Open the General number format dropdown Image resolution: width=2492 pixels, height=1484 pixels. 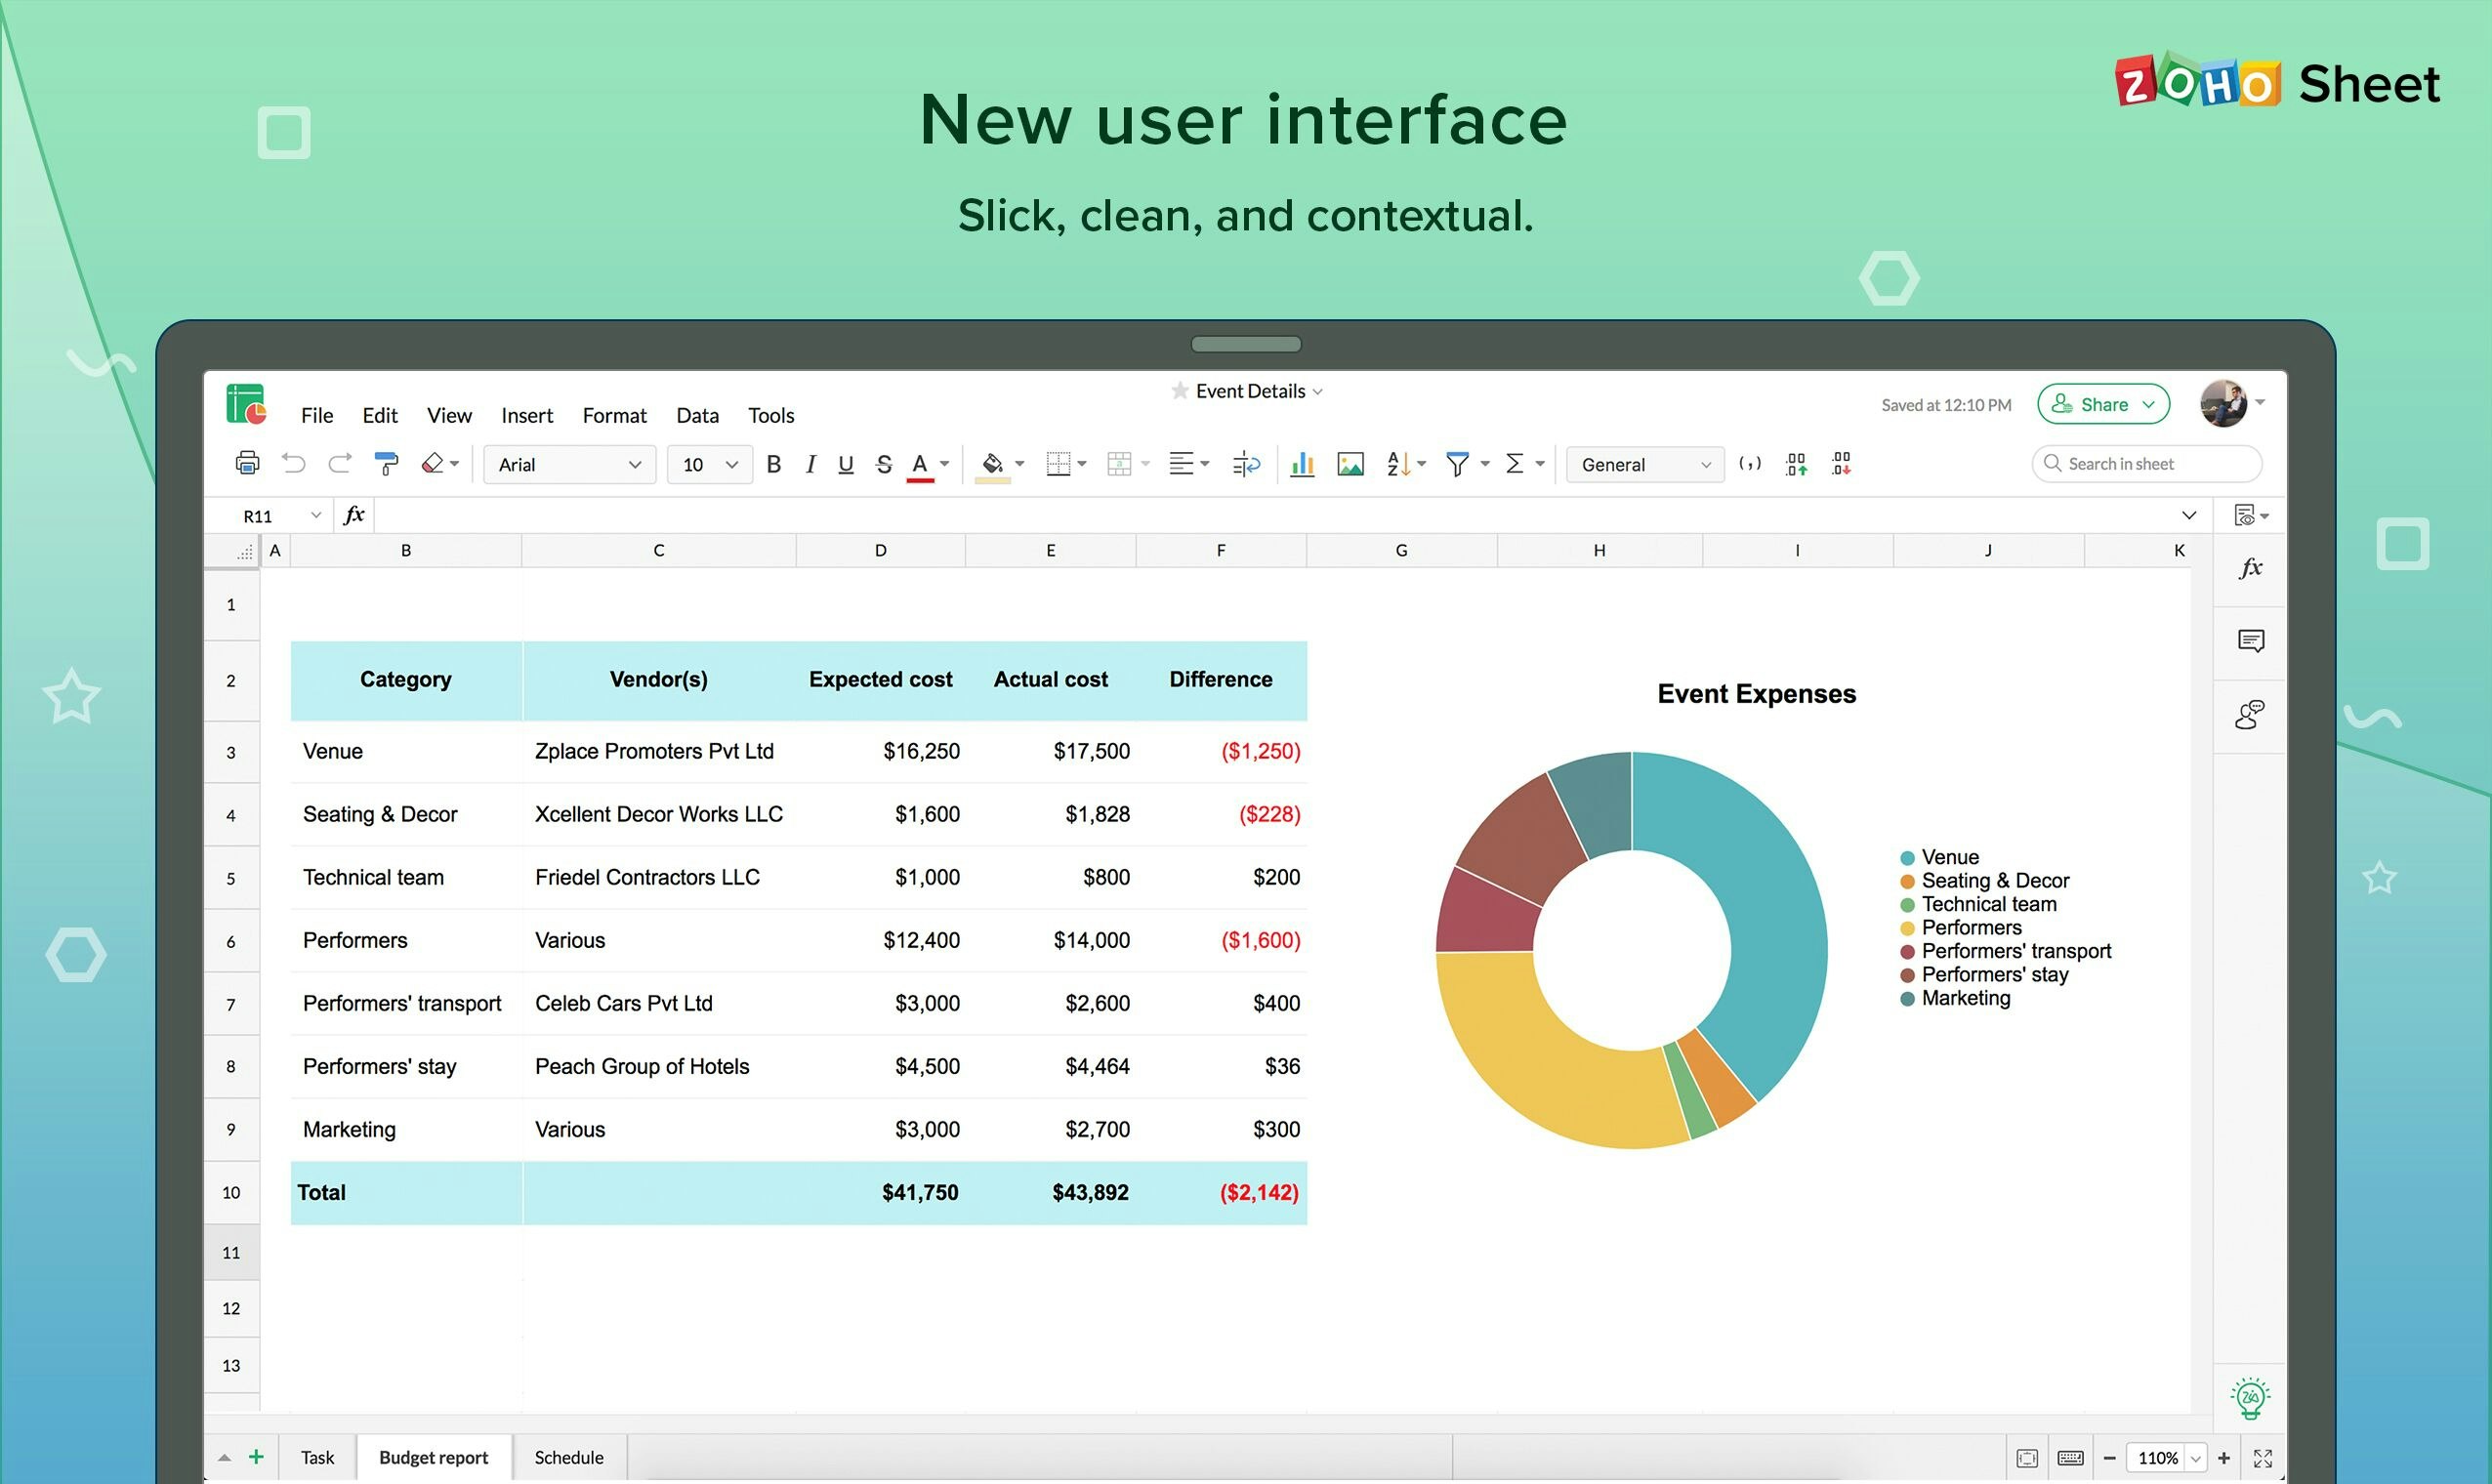(x=1644, y=465)
